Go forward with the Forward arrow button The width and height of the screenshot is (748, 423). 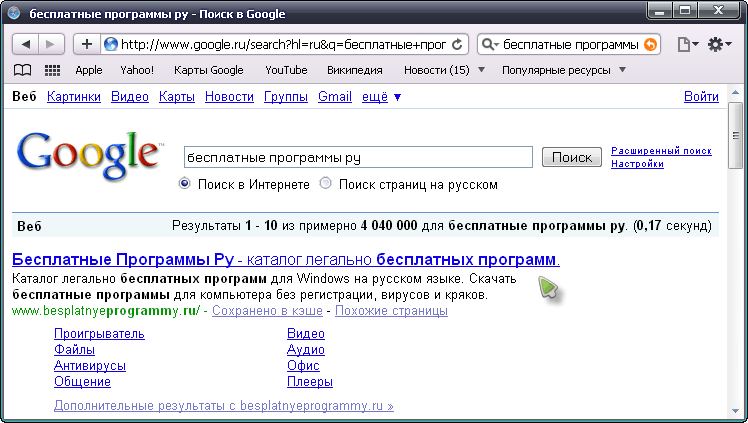[51, 44]
